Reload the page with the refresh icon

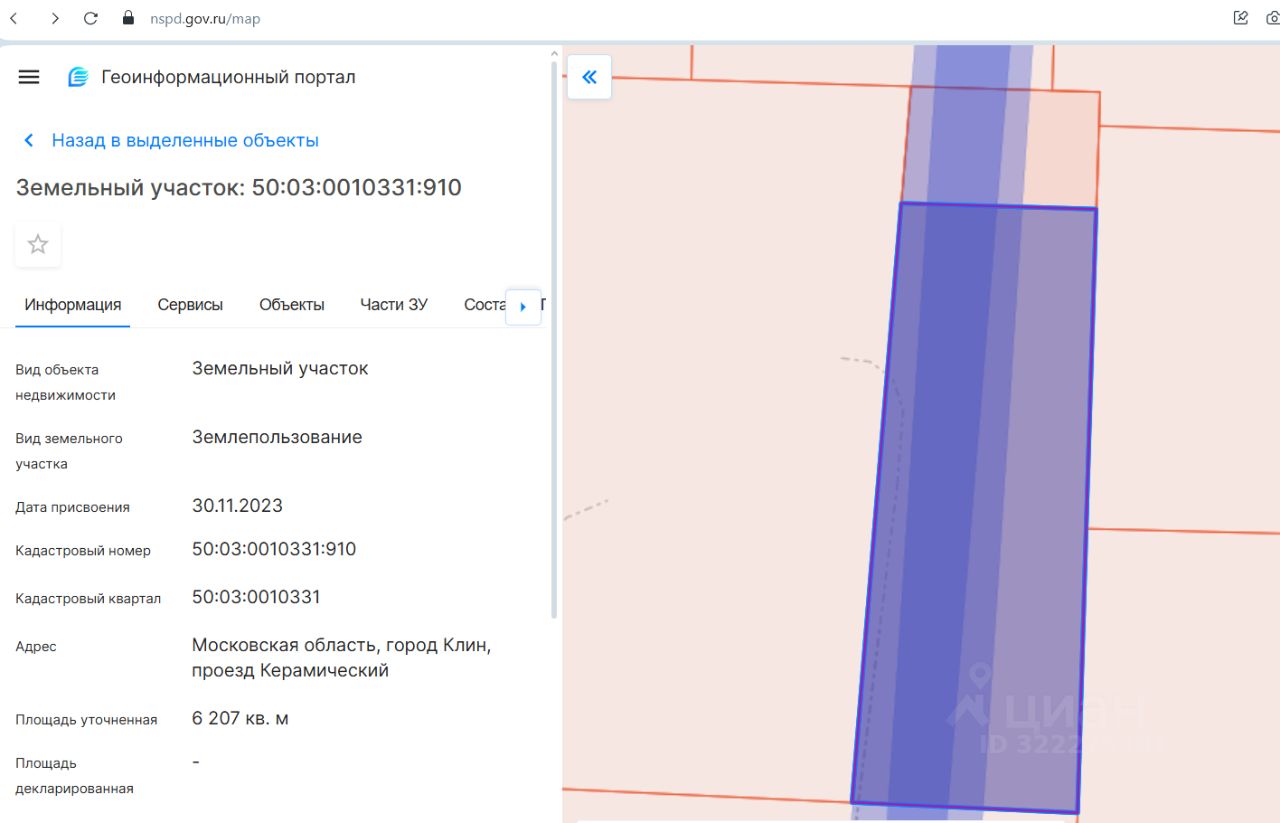[91, 18]
